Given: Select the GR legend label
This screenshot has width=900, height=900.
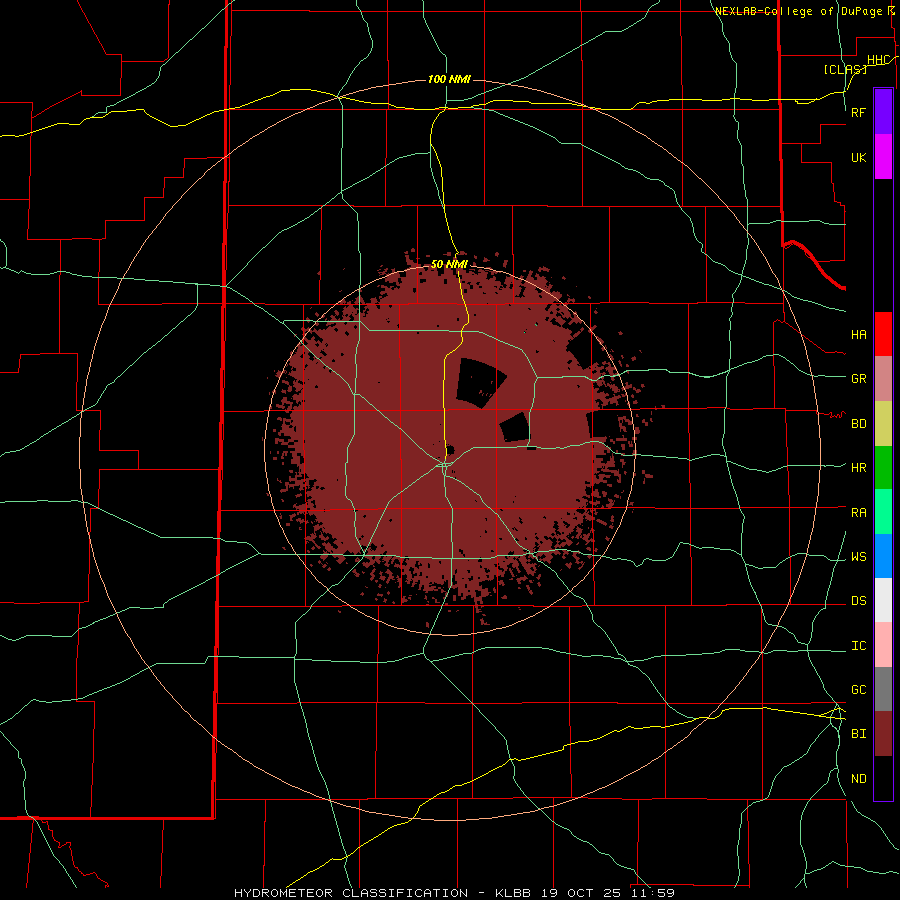Looking at the screenshot, I should click(x=859, y=379).
